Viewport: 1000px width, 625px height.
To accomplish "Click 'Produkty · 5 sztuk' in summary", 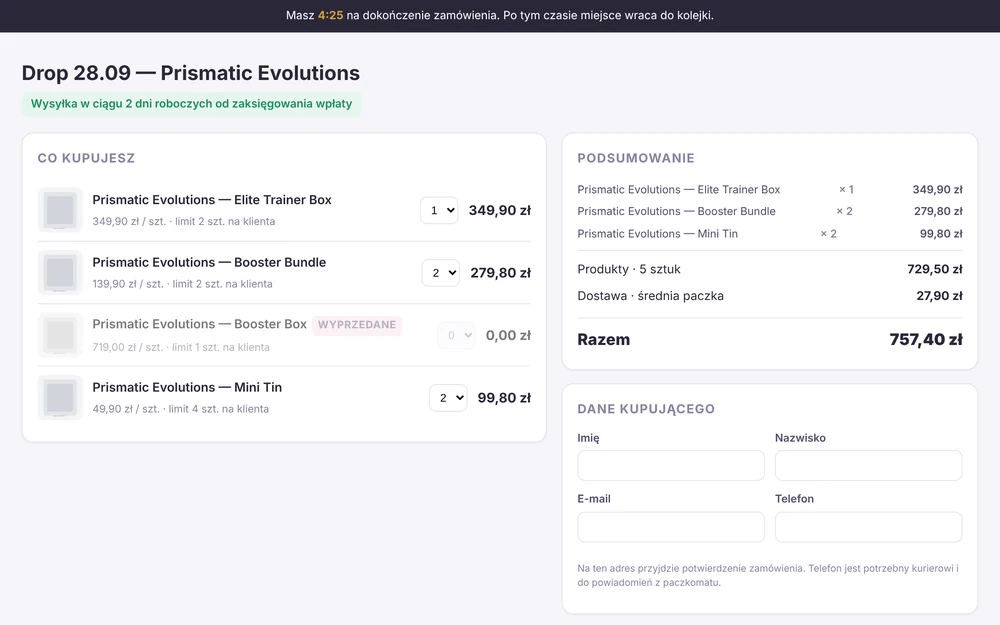I will [x=629, y=269].
